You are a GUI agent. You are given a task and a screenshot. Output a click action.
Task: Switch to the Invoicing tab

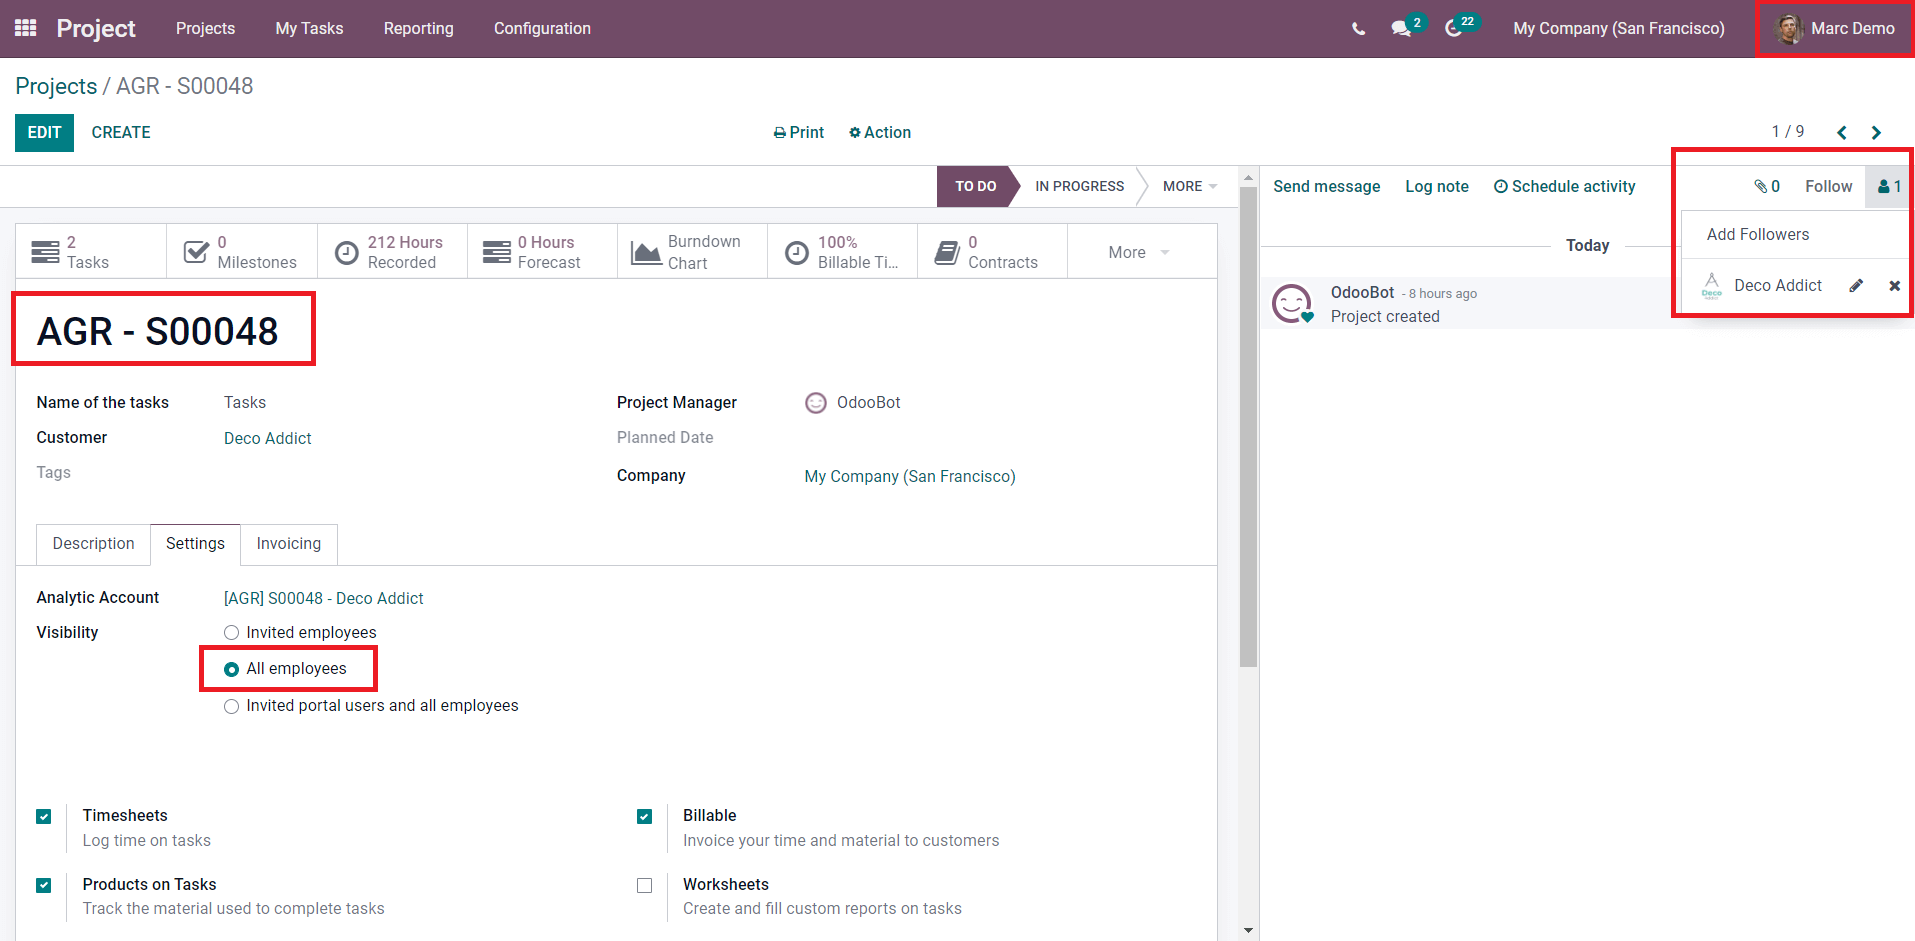click(289, 544)
